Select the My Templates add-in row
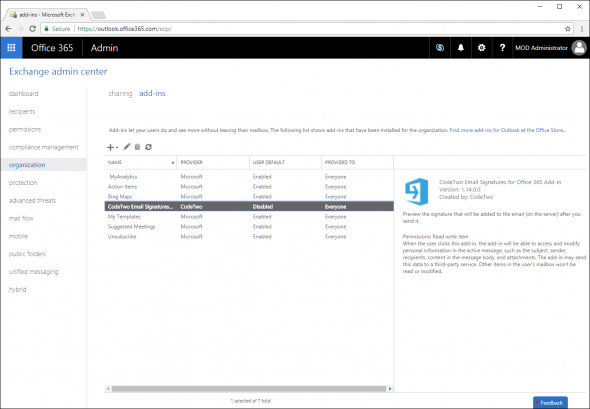590x409 pixels. click(249, 217)
